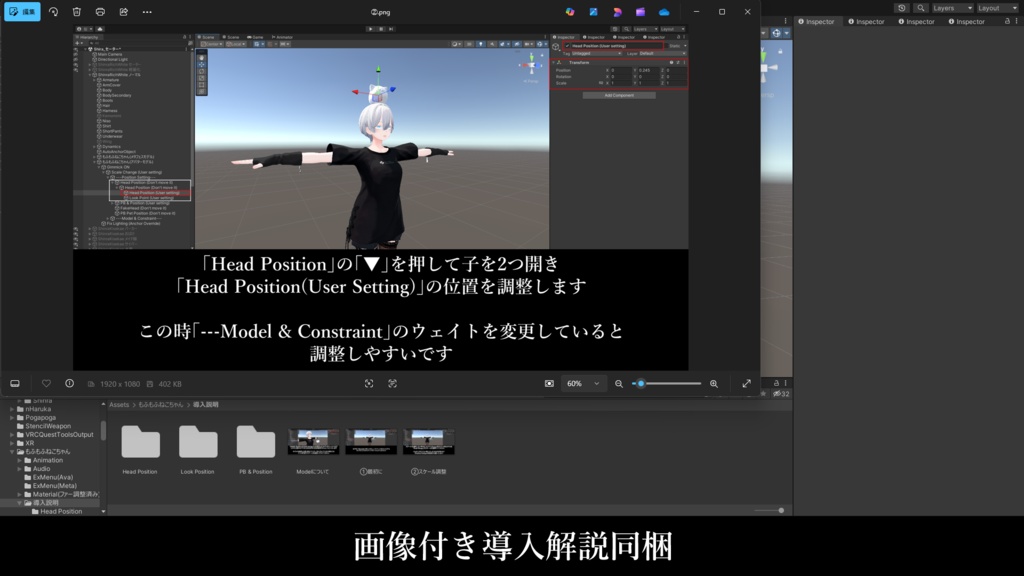Select the fit-to-screen icon below the preview
The height and width of the screenshot is (576, 1024).
(369, 383)
